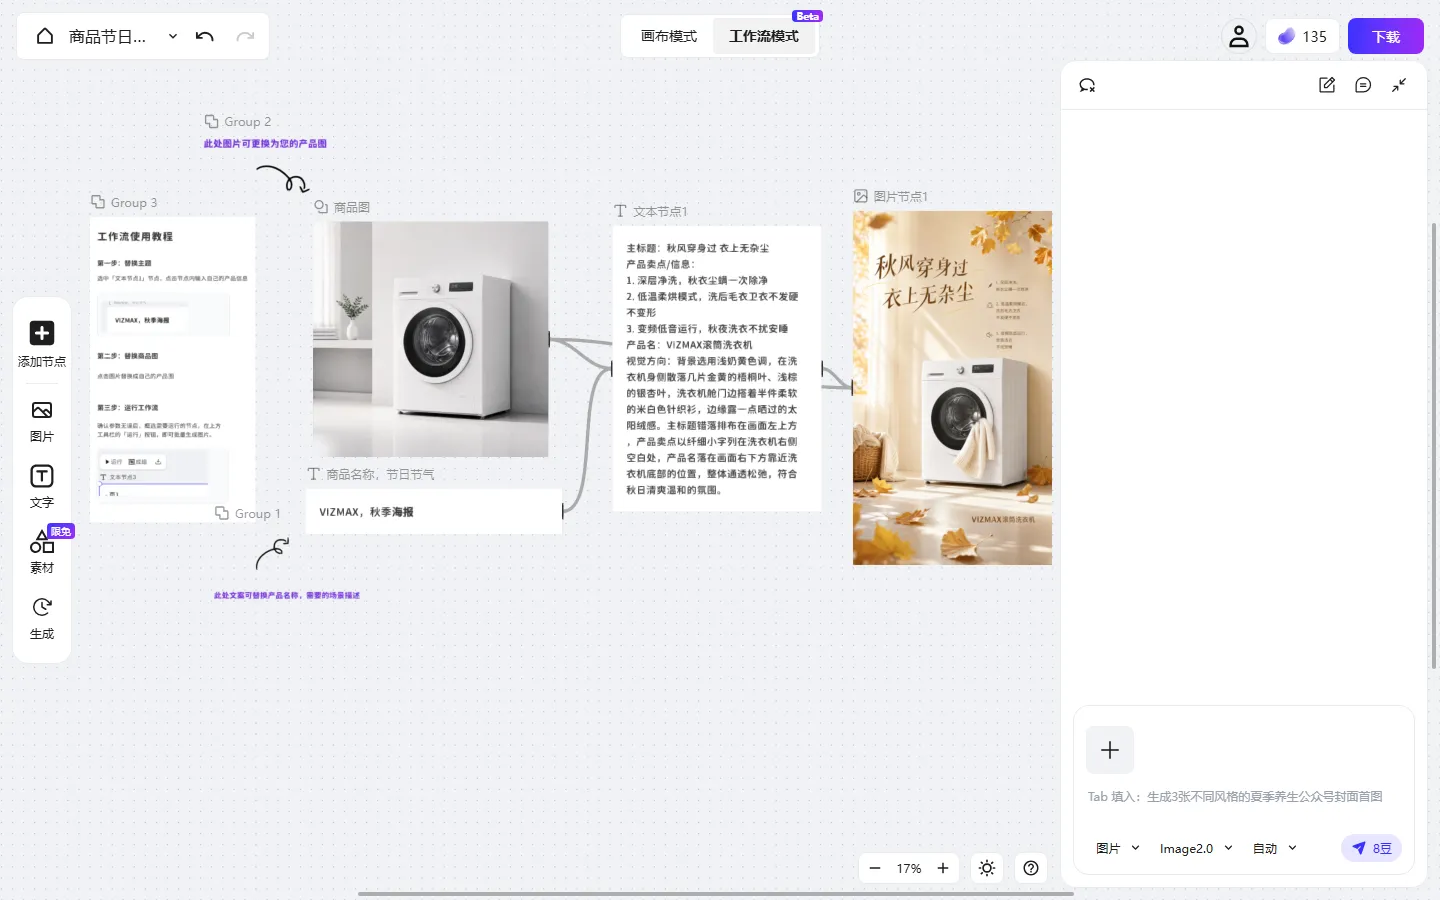Open the 图片 type dropdown

pyautogui.click(x=1118, y=848)
